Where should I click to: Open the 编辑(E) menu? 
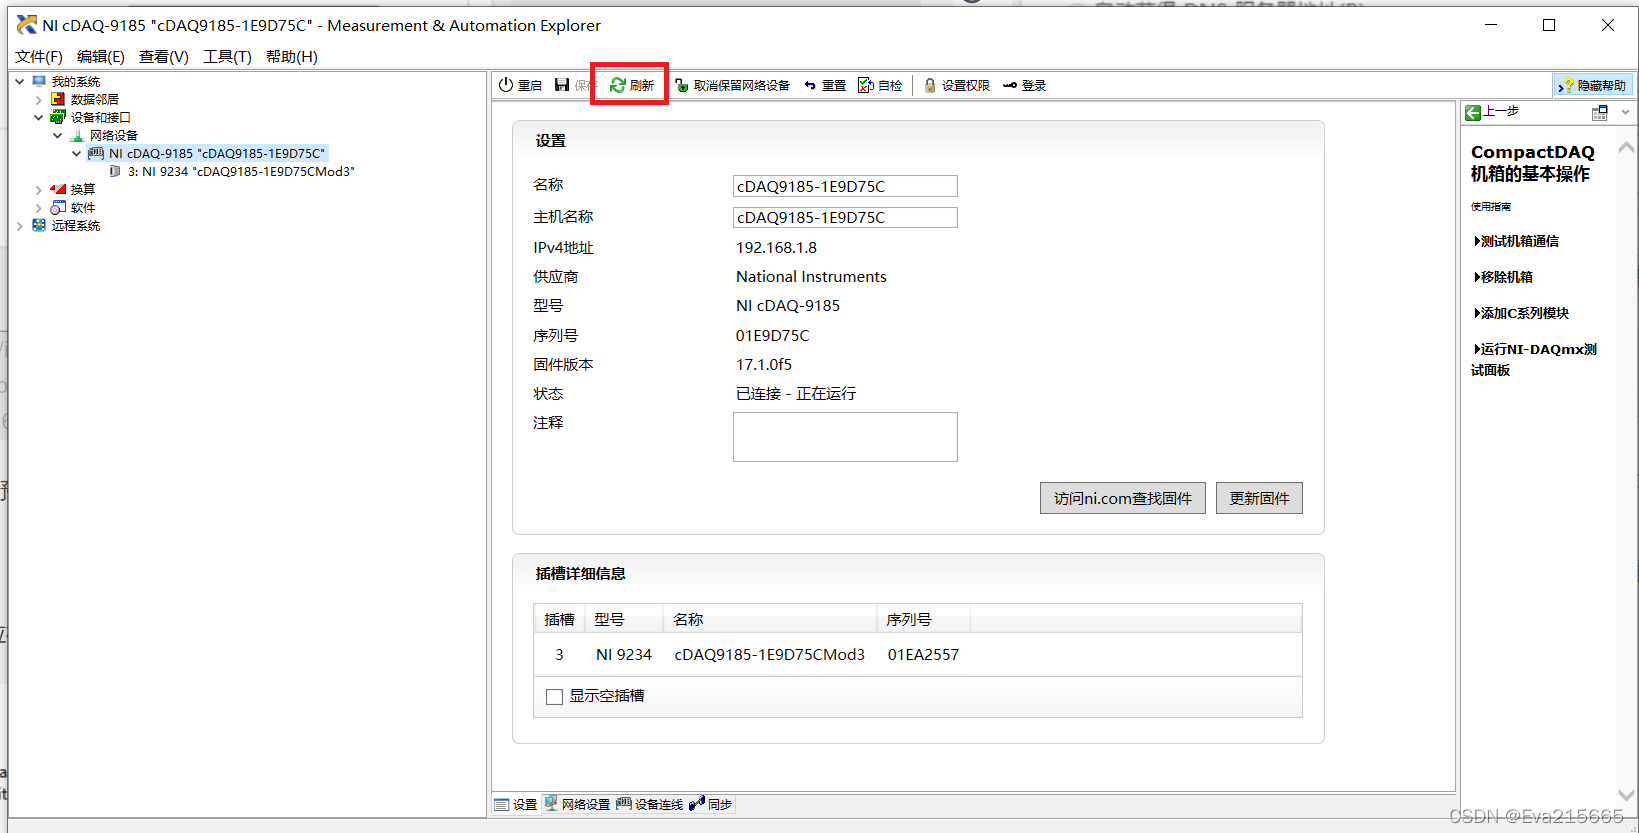101,56
